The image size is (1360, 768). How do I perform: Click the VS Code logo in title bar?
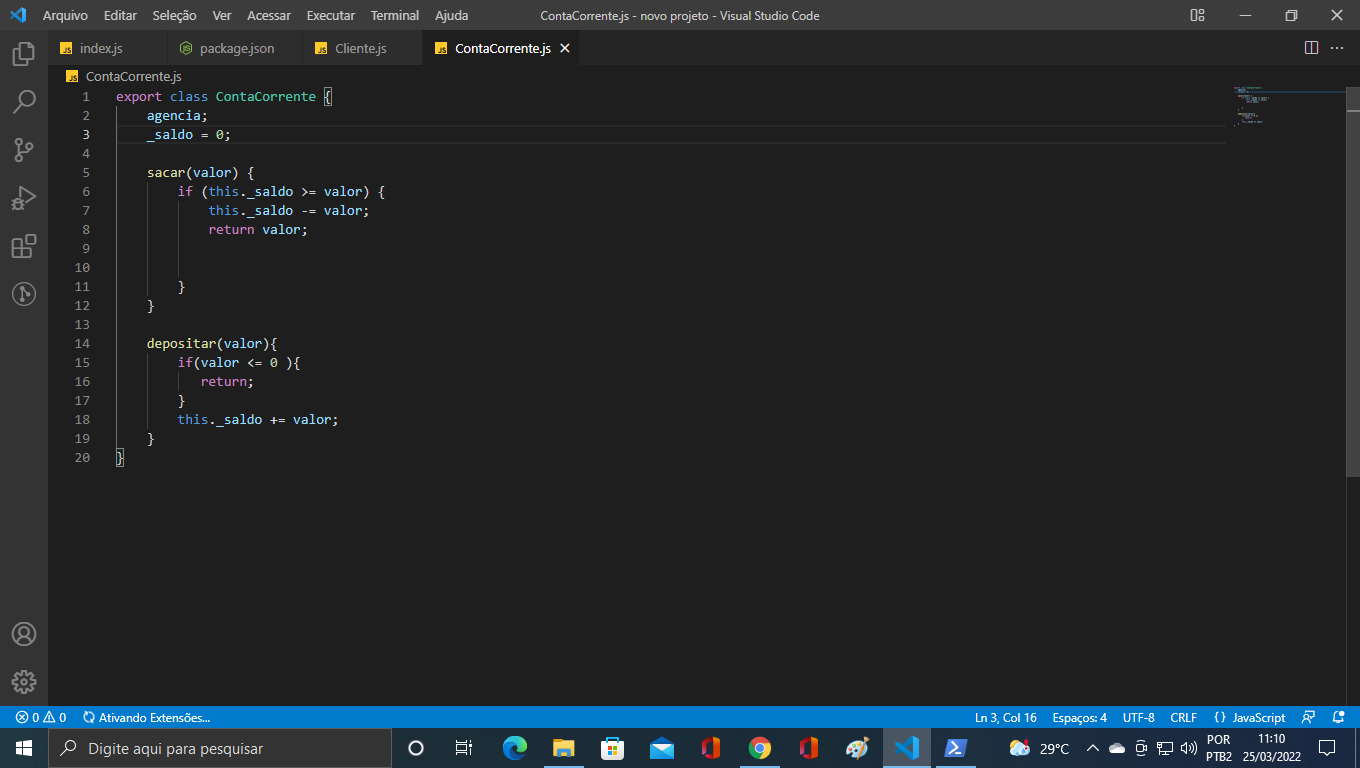[17, 15]
